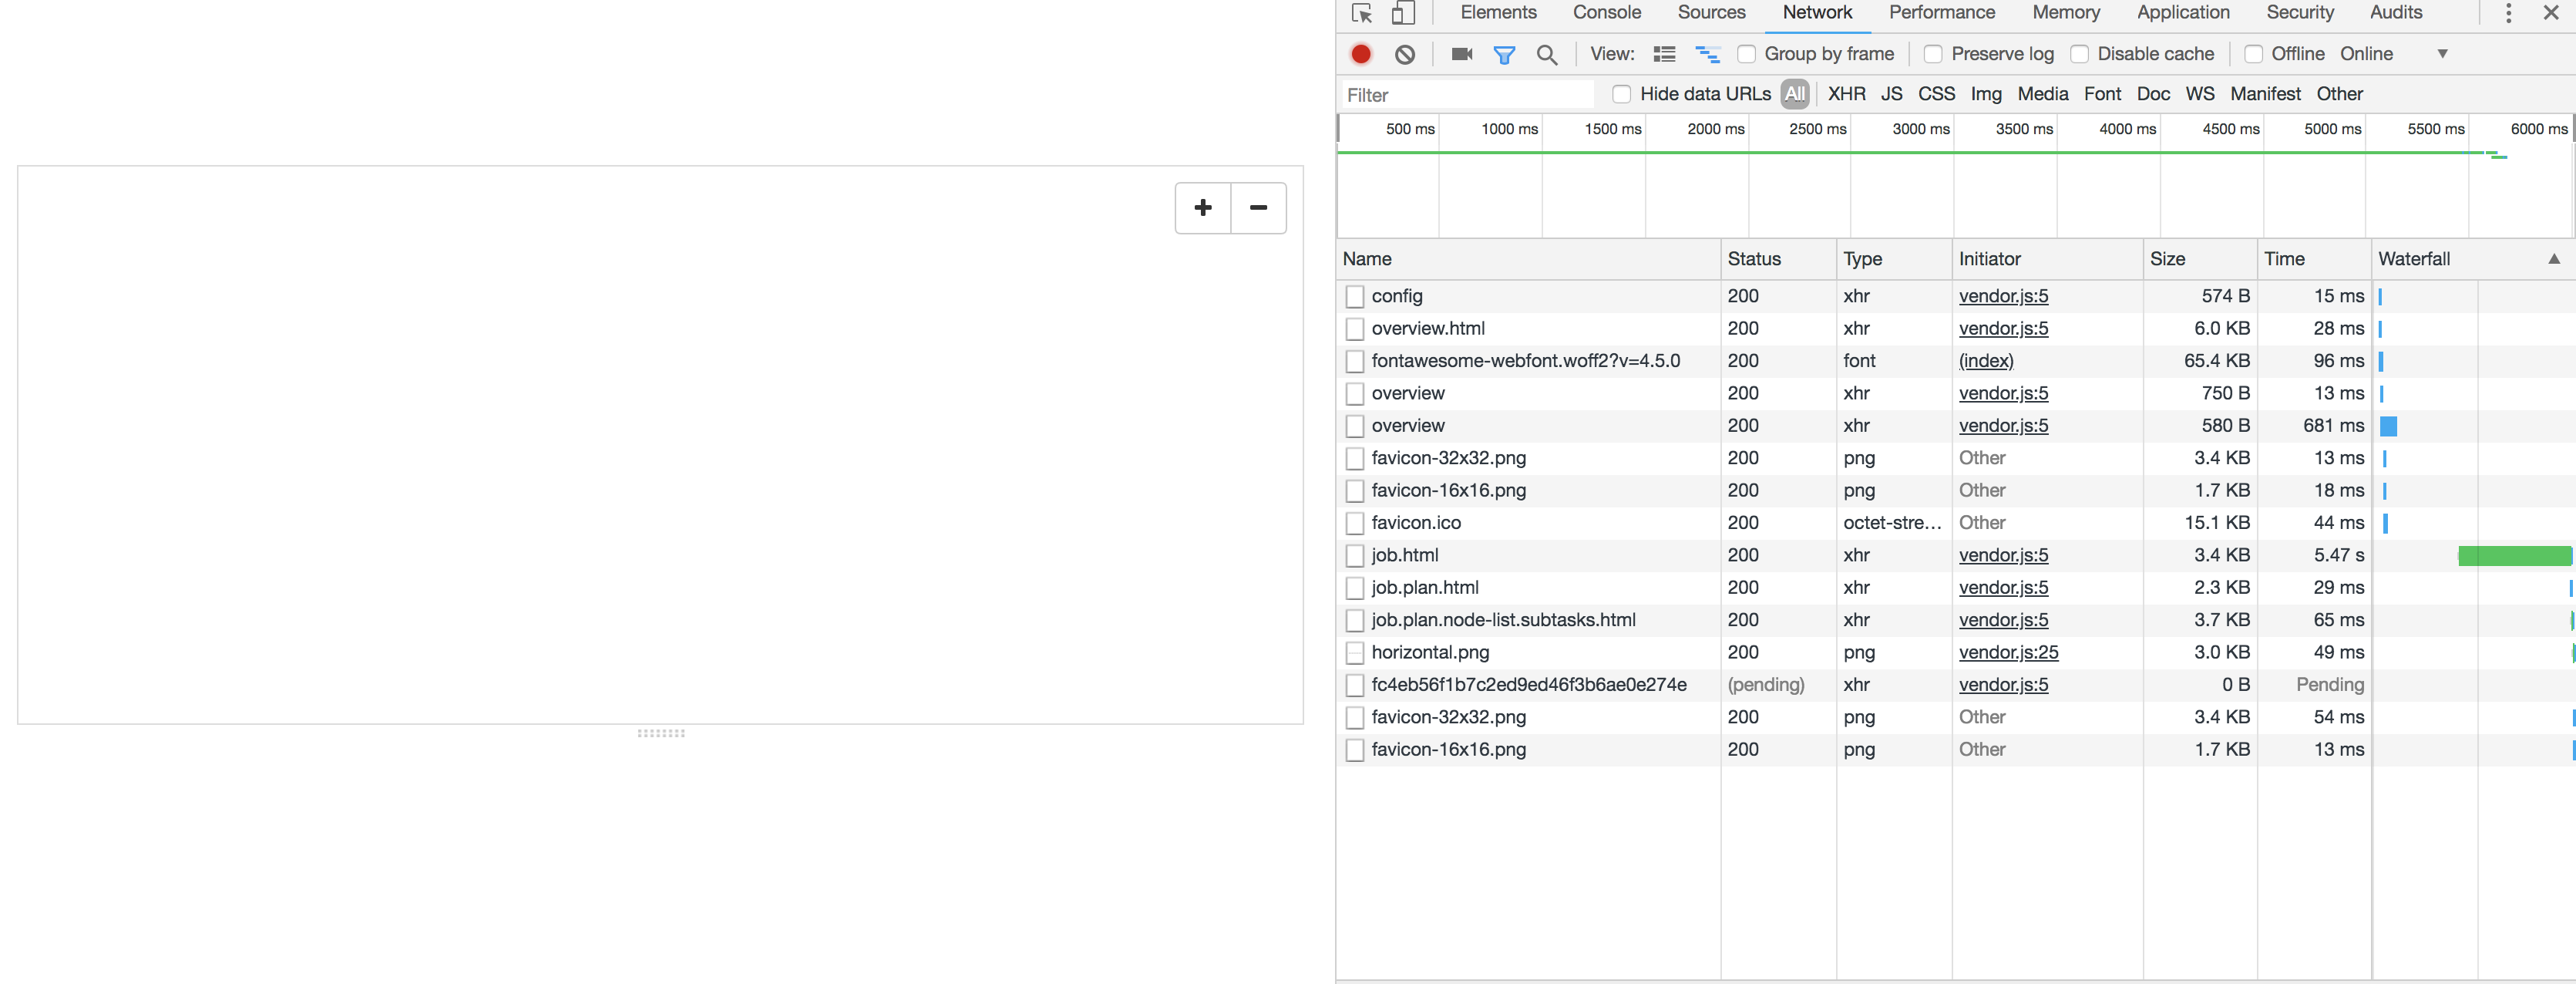This screenshot has height=984, width=2576.
Task: Select the inspect element cursor icon
Action: (x=1361, y=13)
